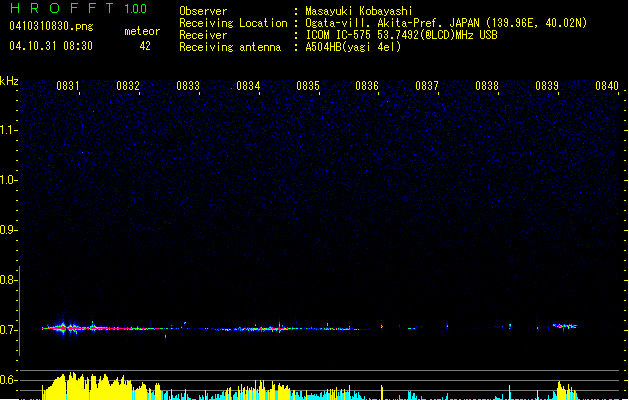629x400 pixels.
Task: Click the 0834 time marker
Action: (x=248, y=86)
